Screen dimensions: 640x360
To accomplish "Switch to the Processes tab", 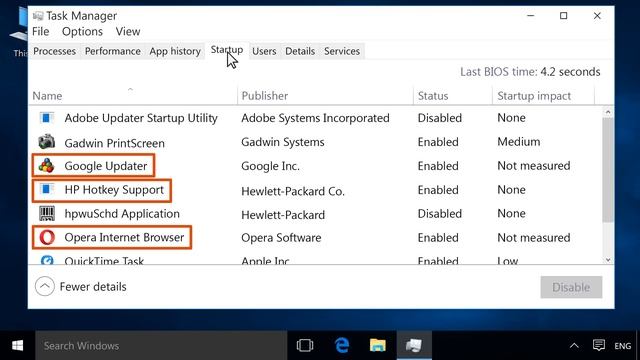I will point(54,51).
